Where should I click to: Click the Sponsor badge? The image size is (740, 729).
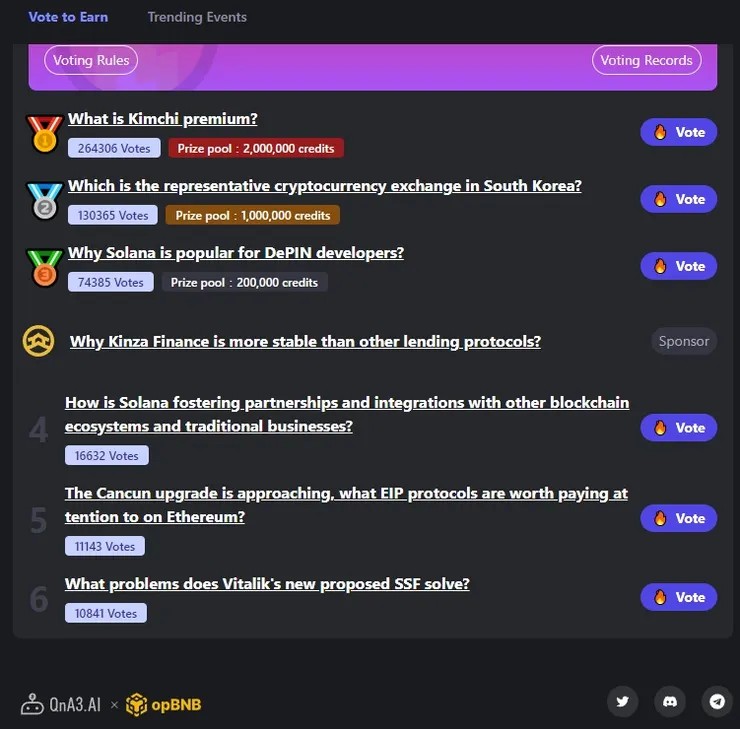tap(684, 341)
